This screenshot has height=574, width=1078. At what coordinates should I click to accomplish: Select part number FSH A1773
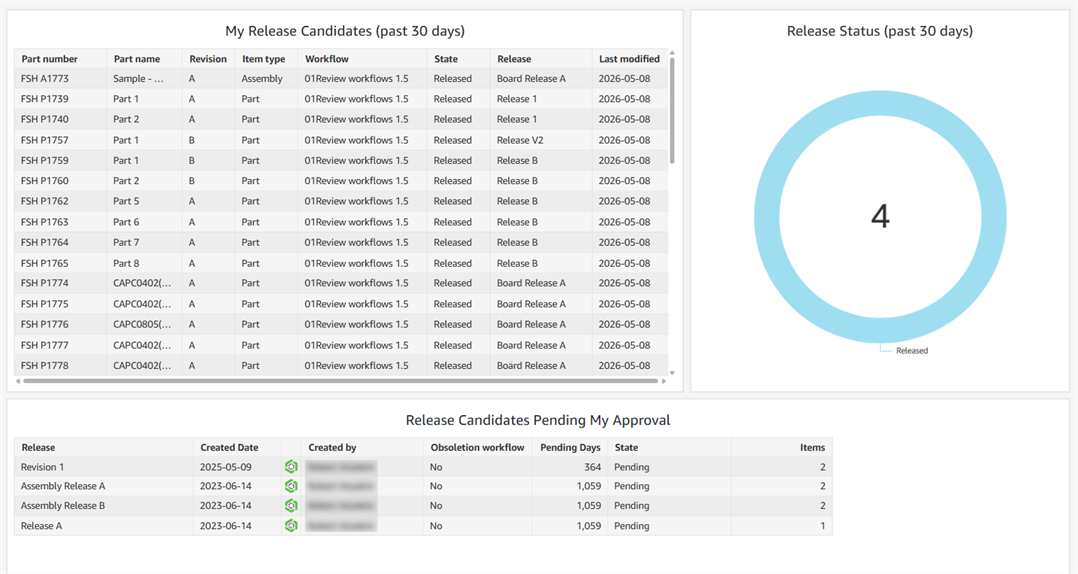[45, 78]
